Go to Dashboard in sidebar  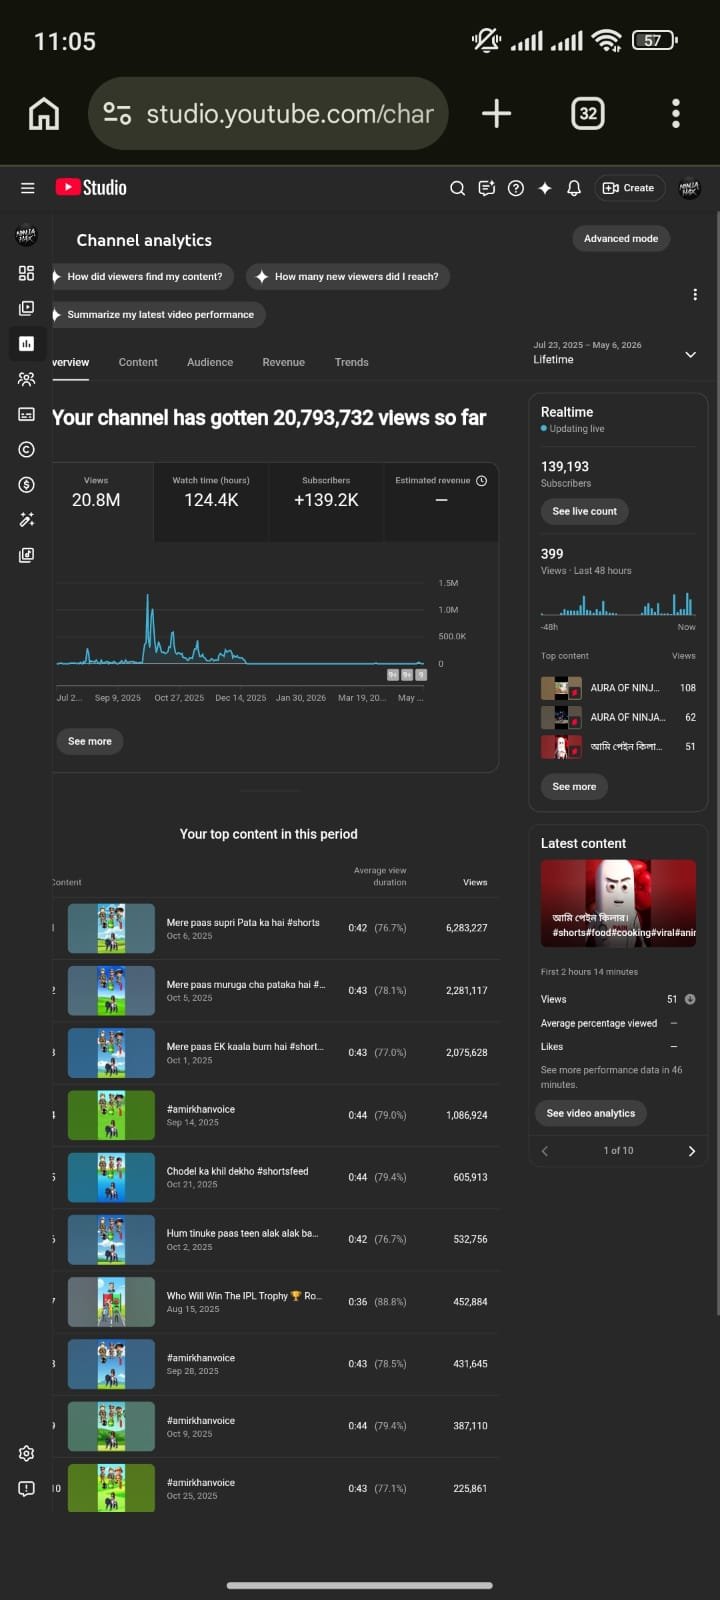tap(27, 273)
